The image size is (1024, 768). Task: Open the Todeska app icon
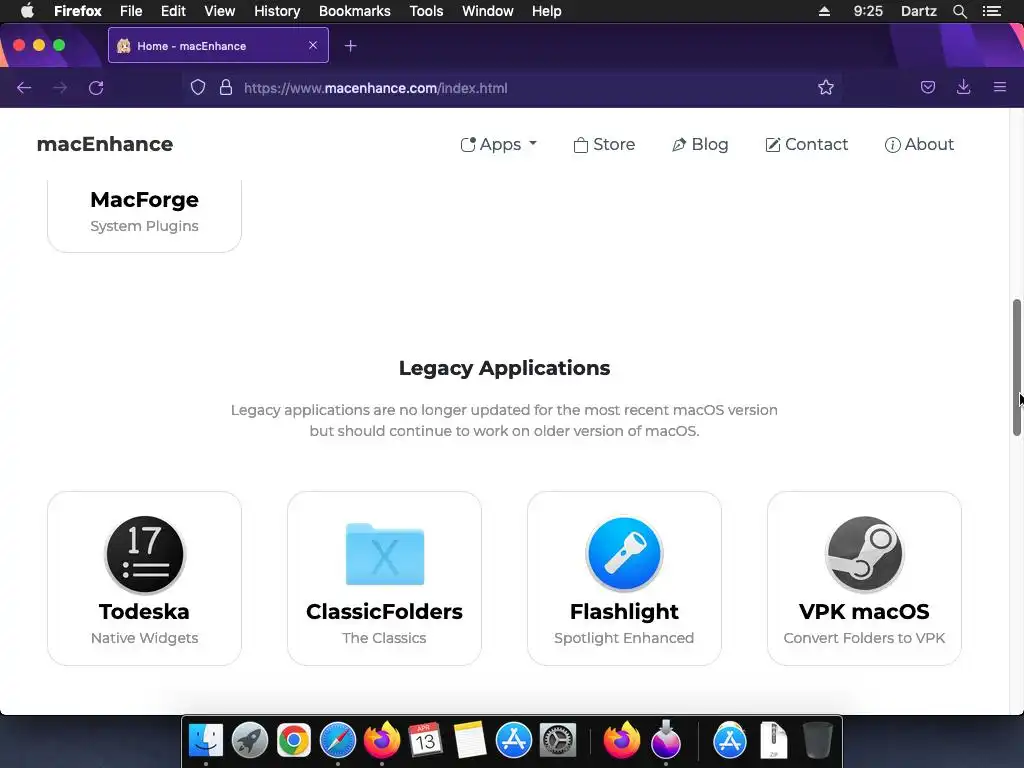[145, 554]
